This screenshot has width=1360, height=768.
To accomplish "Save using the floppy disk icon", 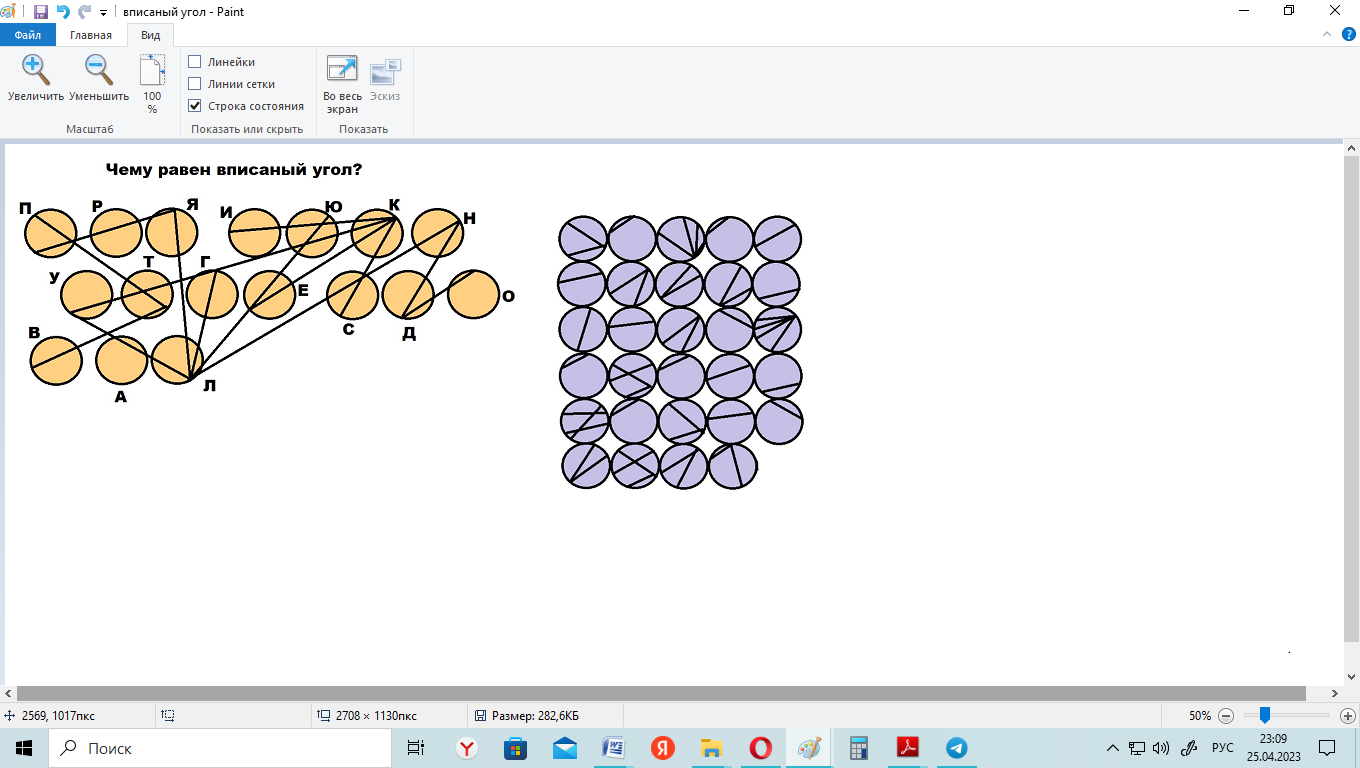I will pyautogui.click(x=41, y=12).
